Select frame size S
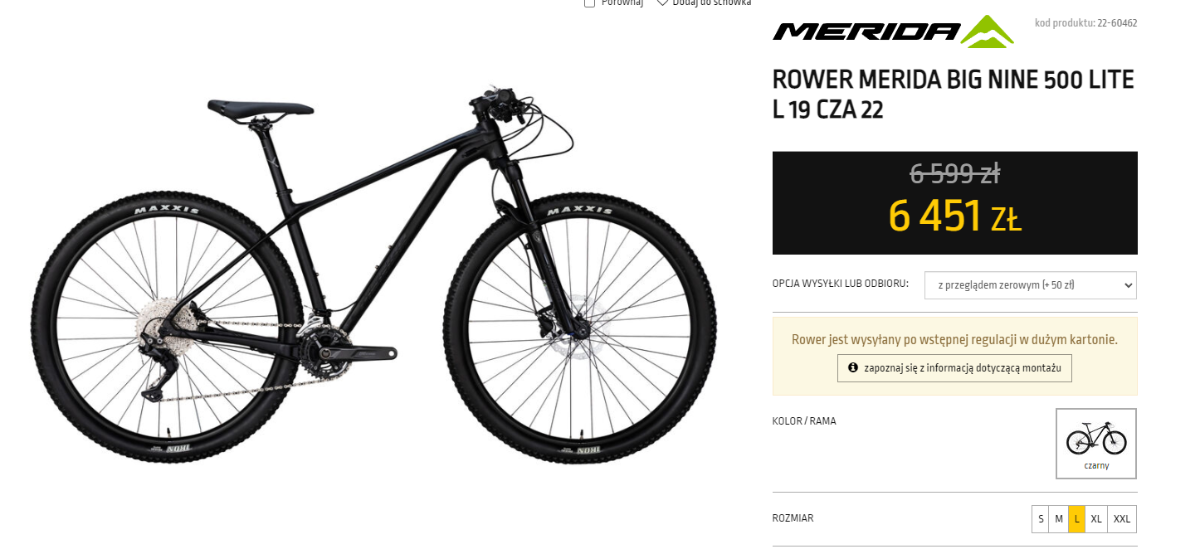Screen dimensions: 1200x549 tap(1041, 519)
